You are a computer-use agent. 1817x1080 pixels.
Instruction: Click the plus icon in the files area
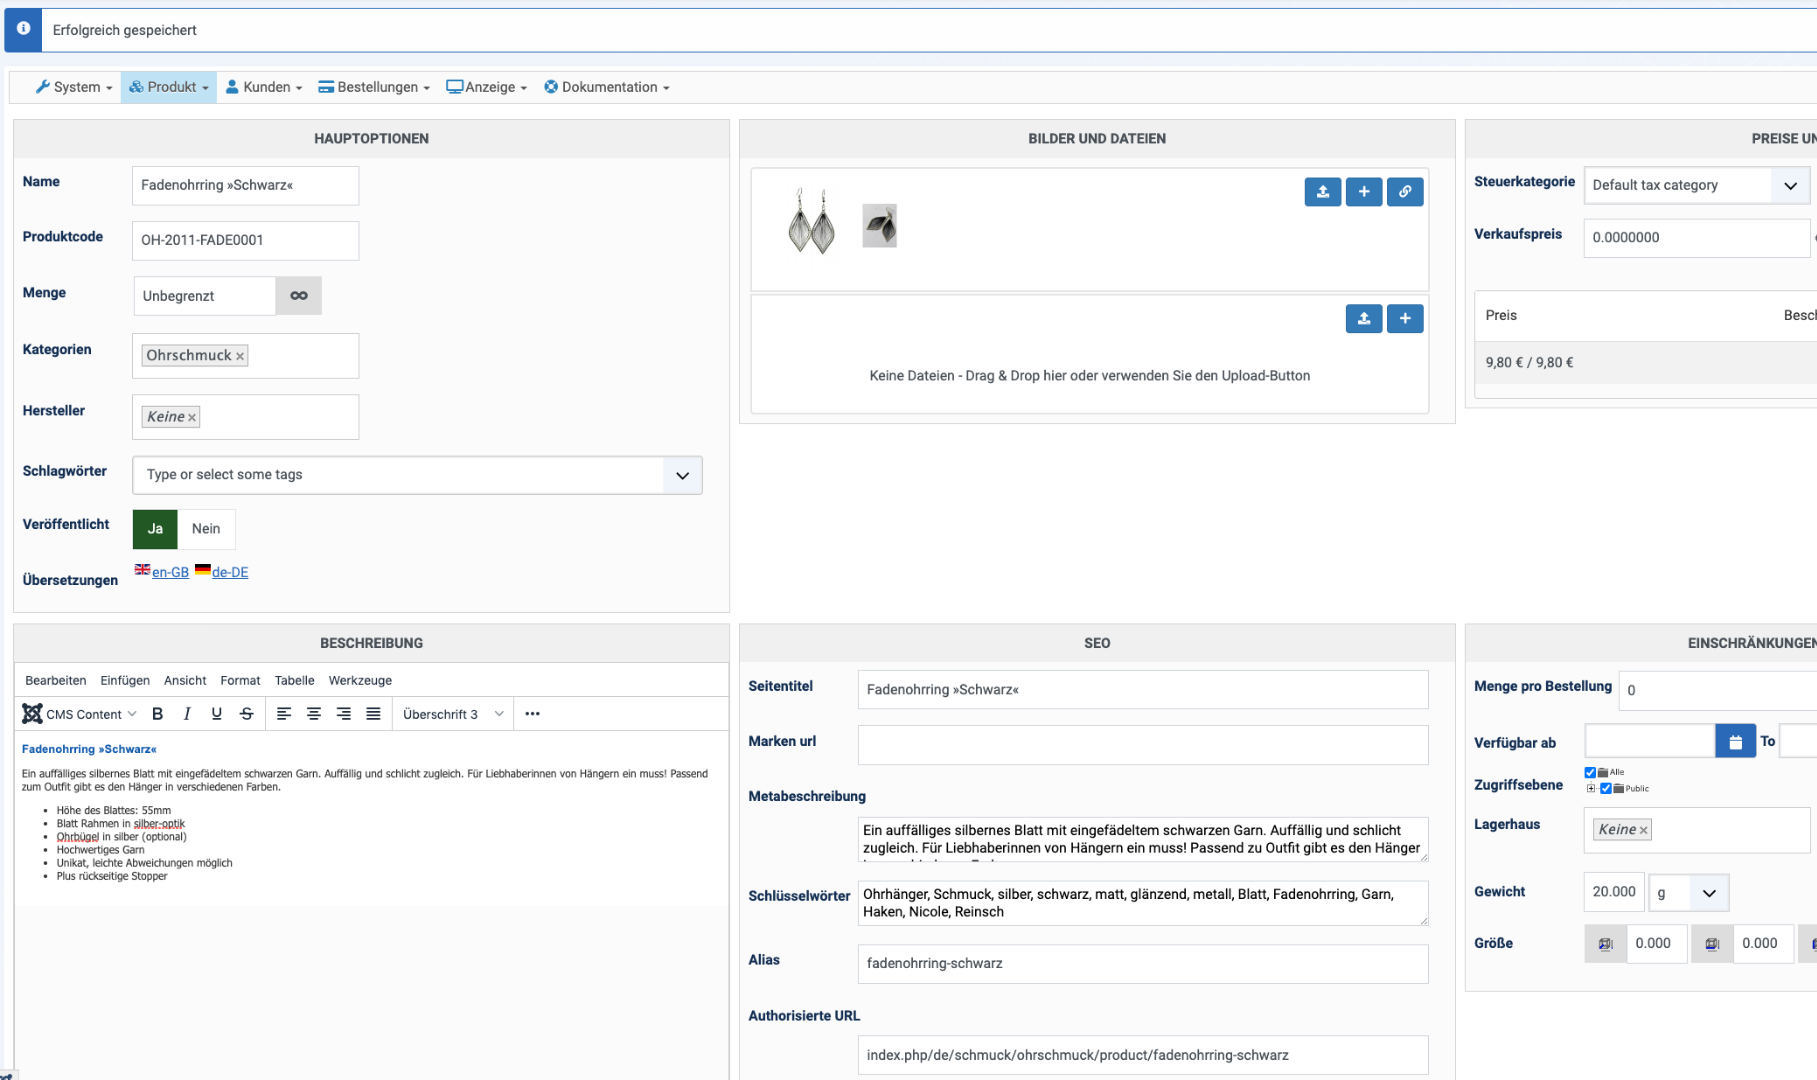coord(1405,319)
